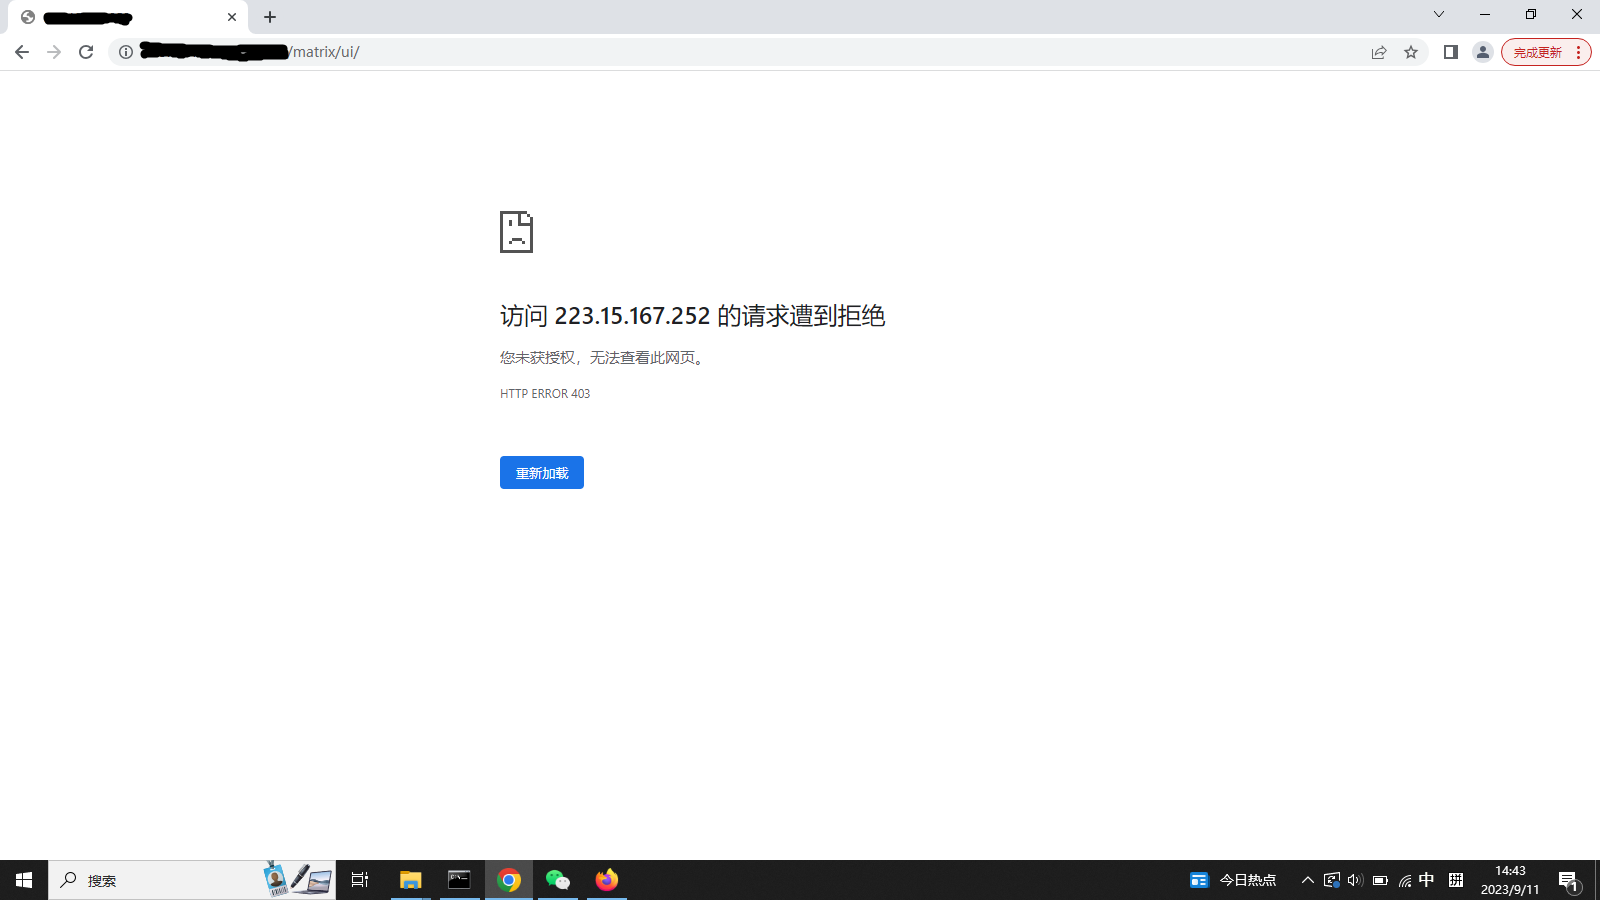Screen dimensions: 1600x900
Task: Open the notification center icon
Action: coord(1568,880)
